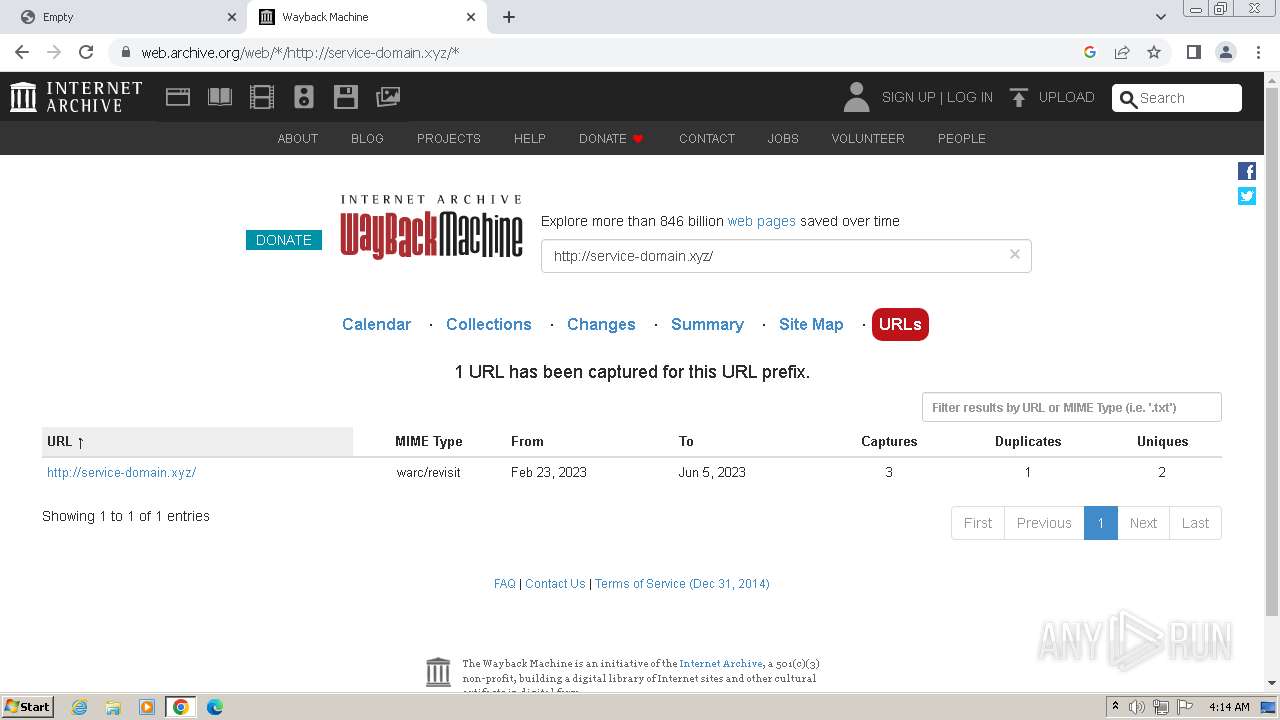Click the Wayback URL input field
The image size is (1280, 720).
pyautogui.click(x=786, y=256)
